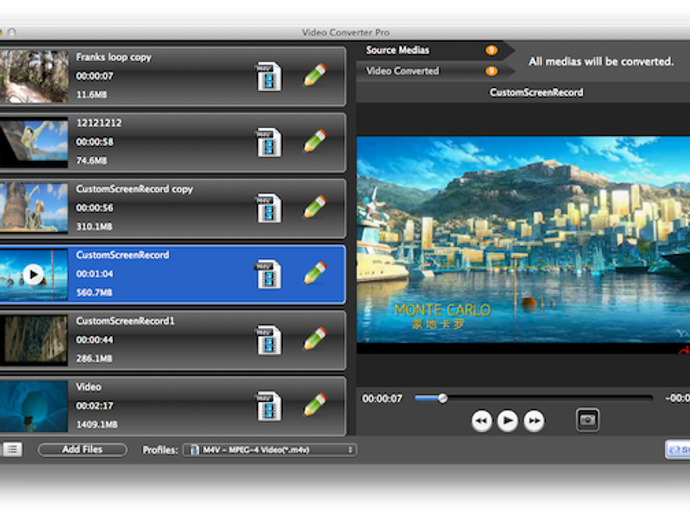The height and width of the screenshot is (518, 690).
Task: Select the Franks loop copy title
Action: coord(114,57)
